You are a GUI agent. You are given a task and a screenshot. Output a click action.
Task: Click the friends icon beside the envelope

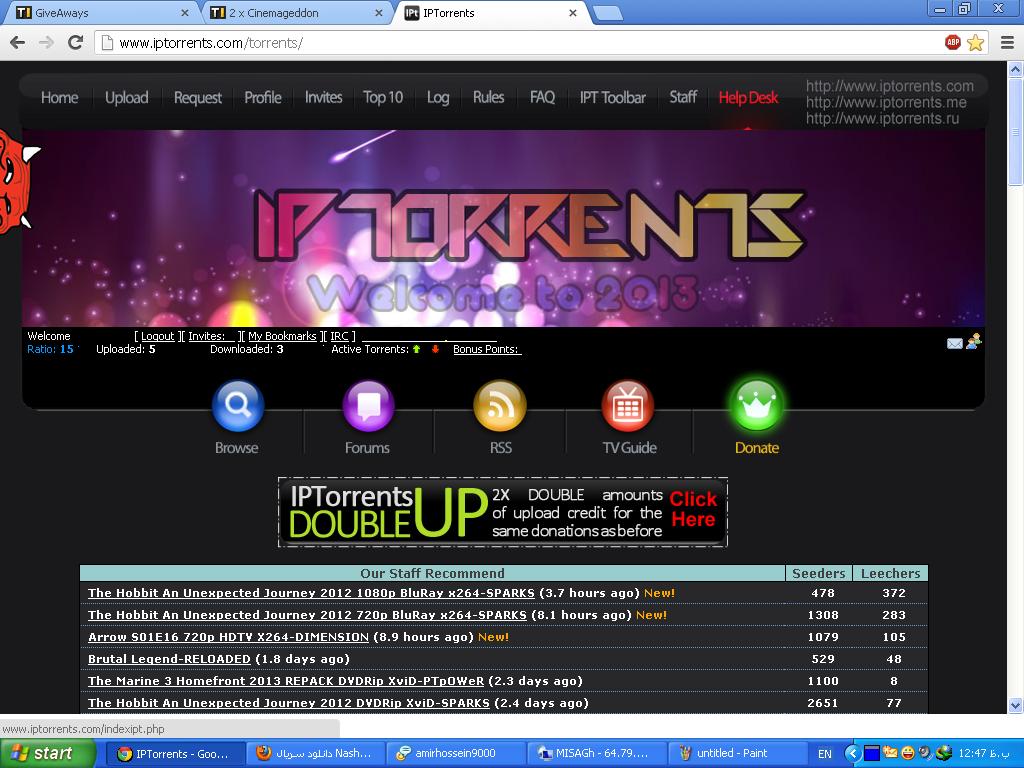(x=973, y=342)
